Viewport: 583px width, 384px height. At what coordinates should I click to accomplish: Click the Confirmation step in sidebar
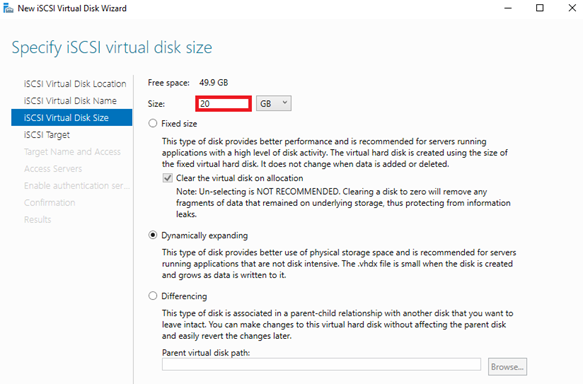(49, 203)
